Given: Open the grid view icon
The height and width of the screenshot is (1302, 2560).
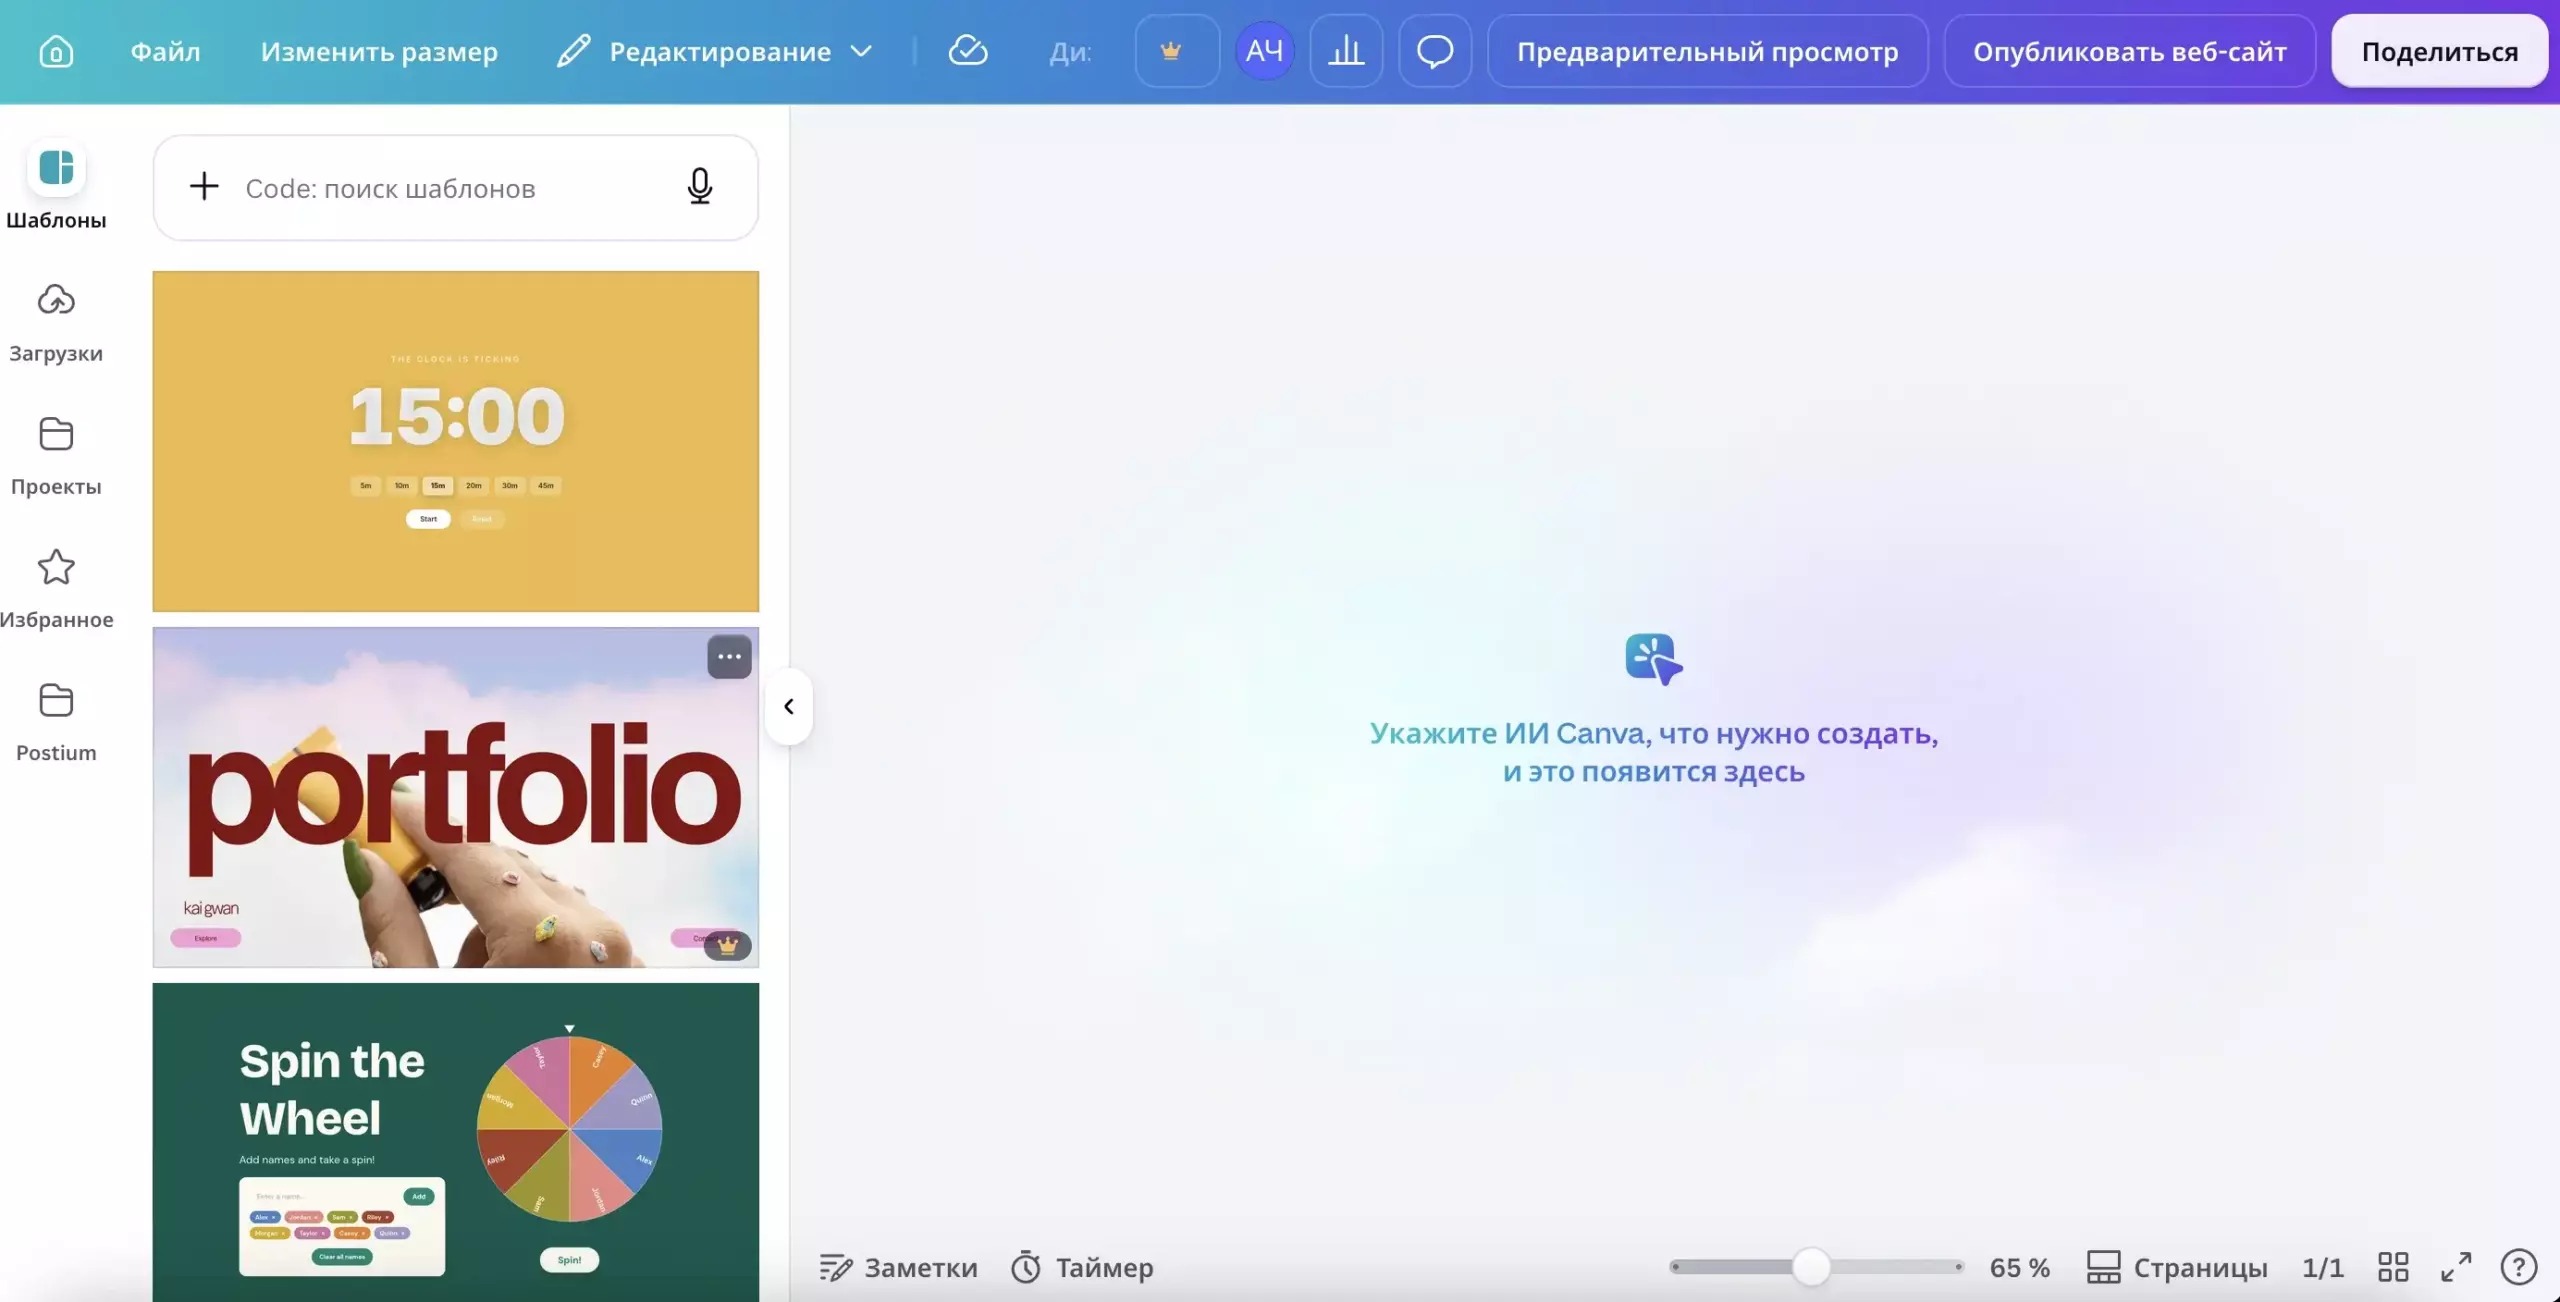Looking at the screenshot, I should point(2393,1267).
